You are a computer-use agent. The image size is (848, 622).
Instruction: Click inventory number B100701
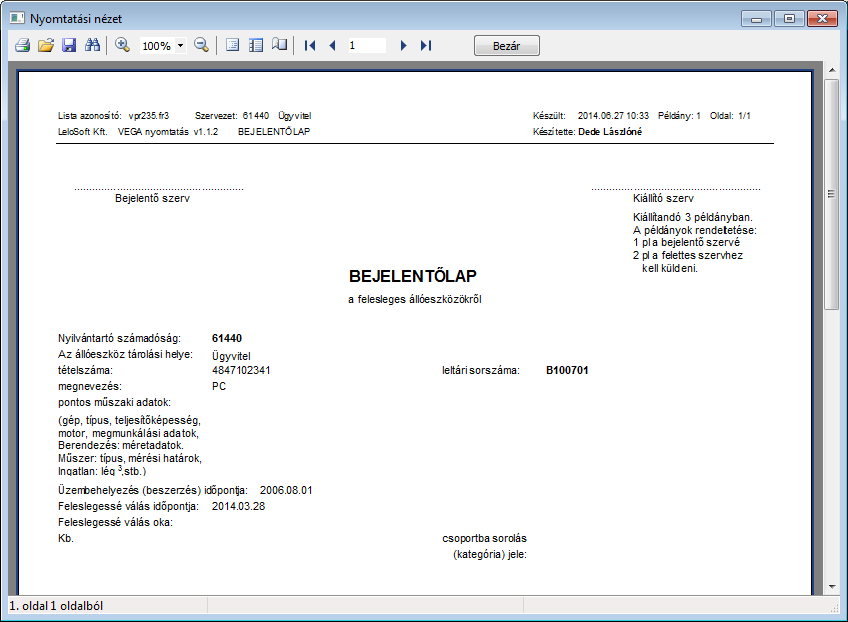coord(567,370)
